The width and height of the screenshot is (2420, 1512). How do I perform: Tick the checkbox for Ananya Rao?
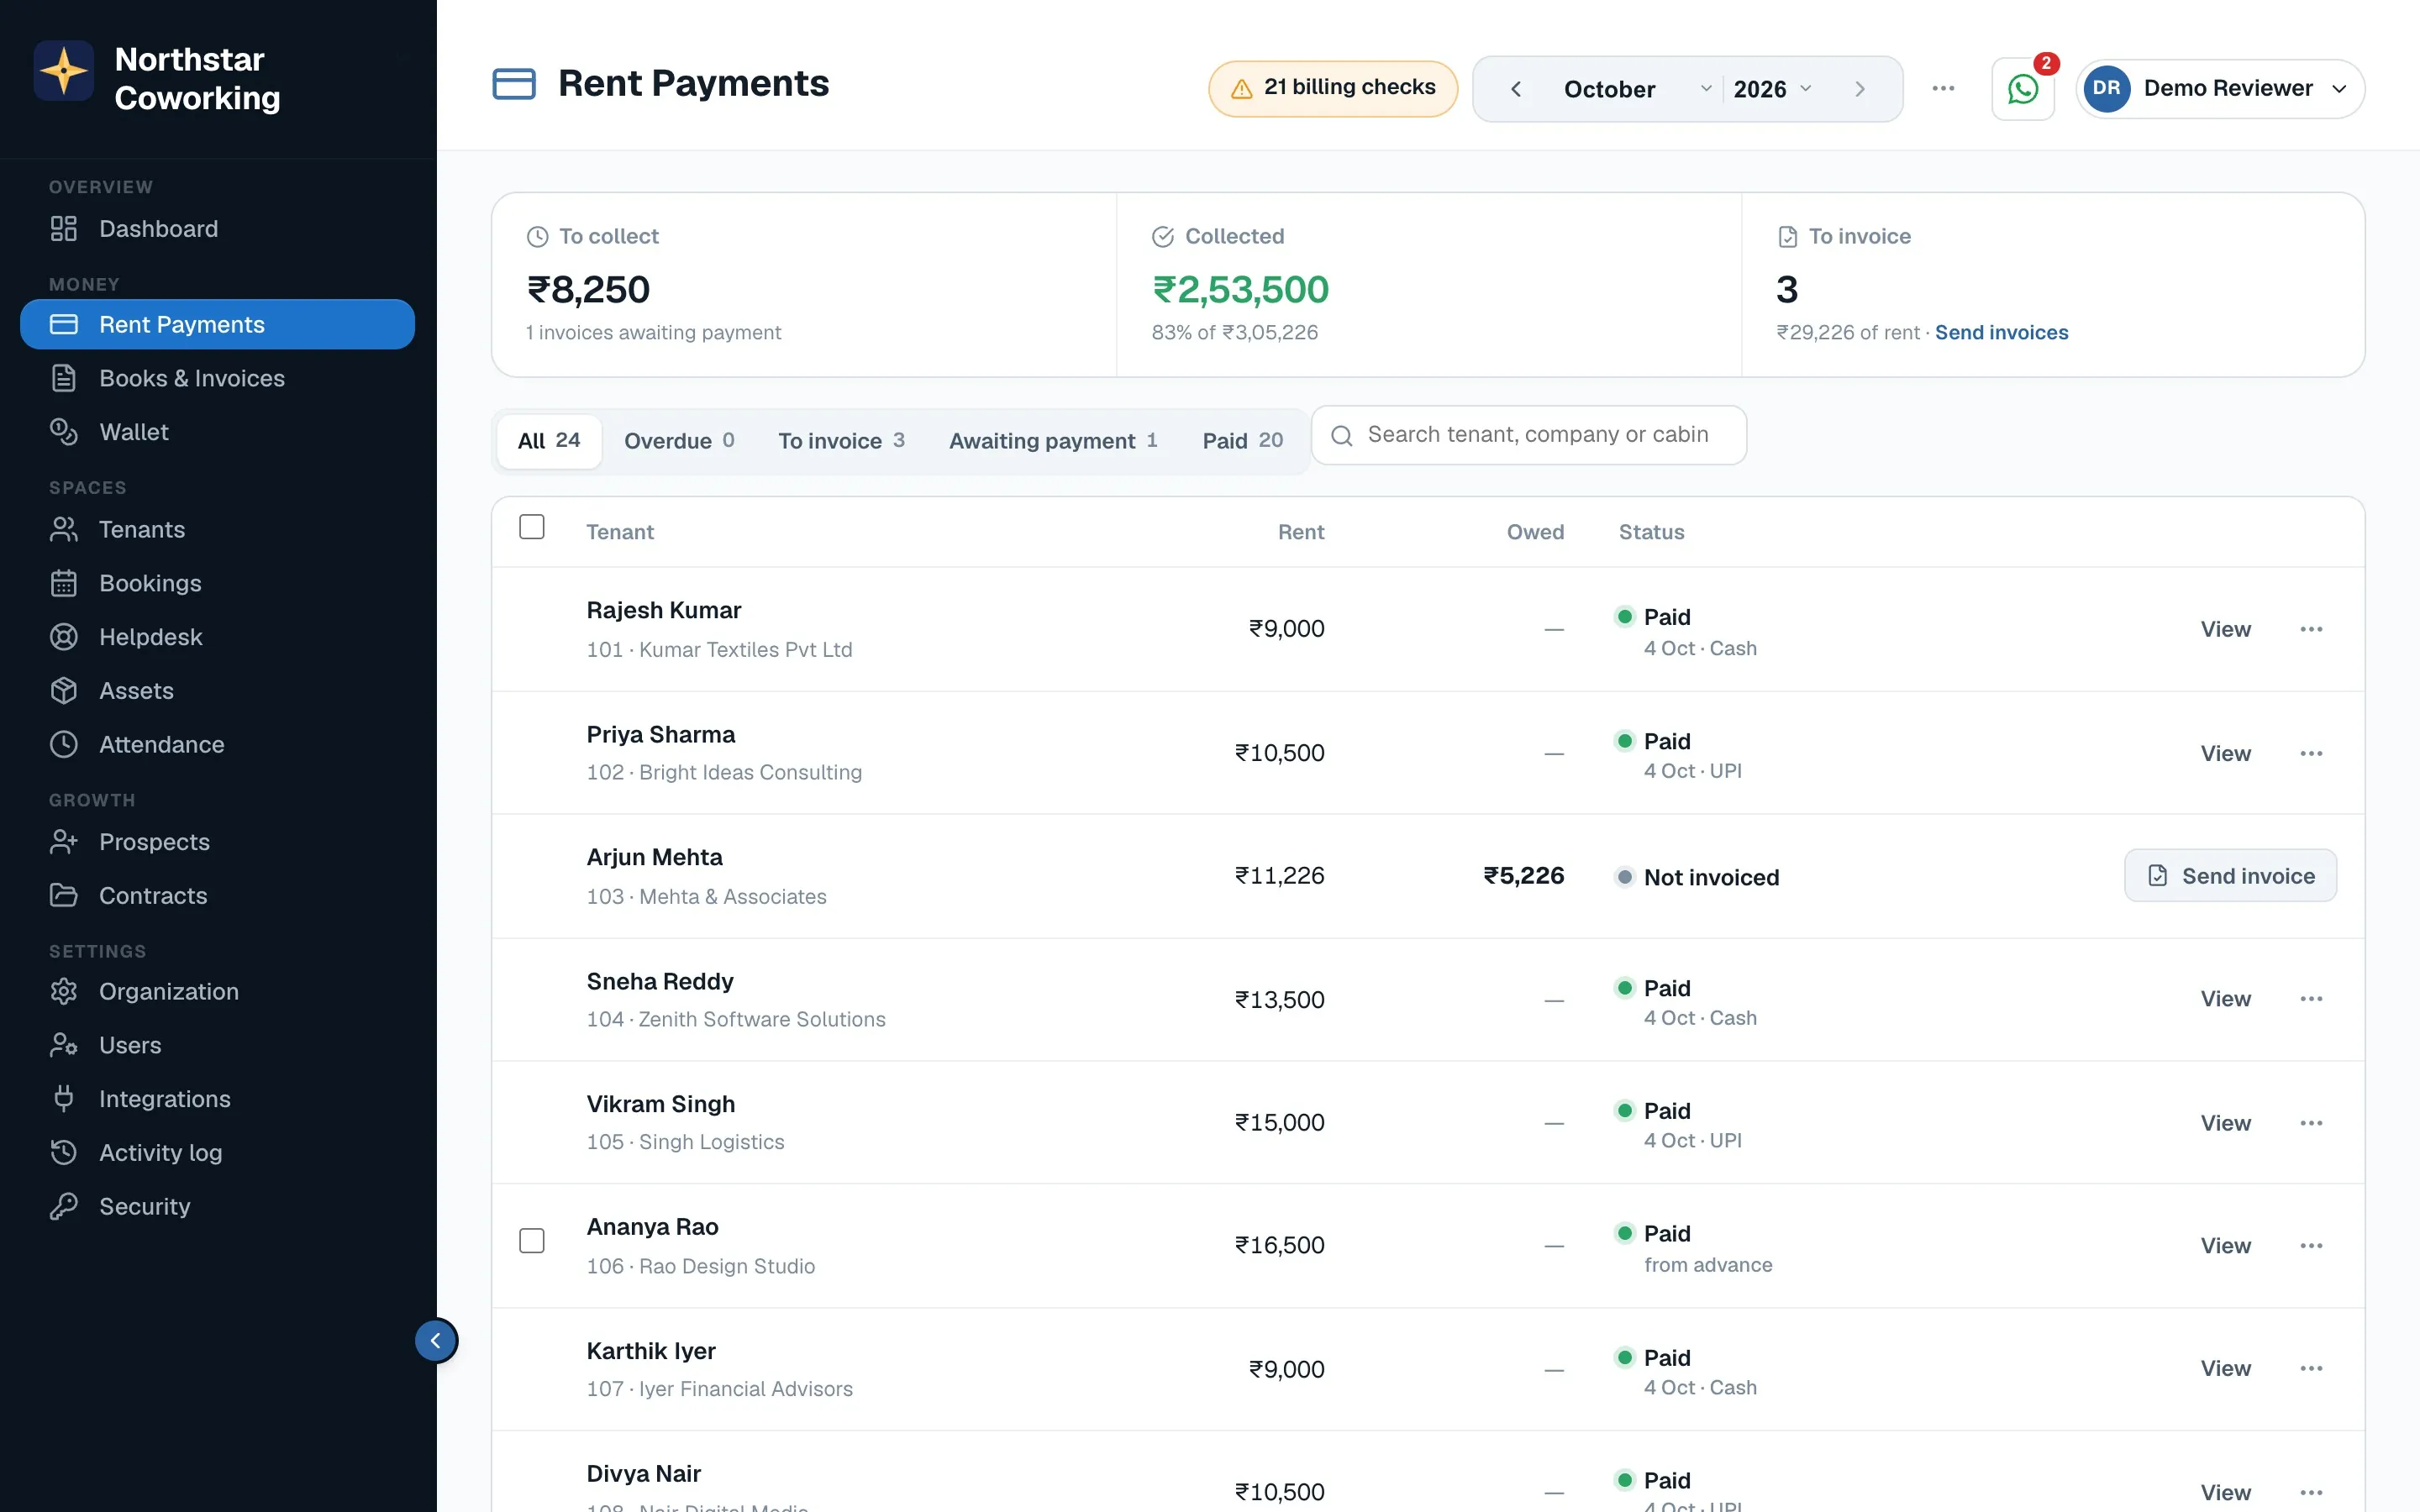[x=532, y=1241]
